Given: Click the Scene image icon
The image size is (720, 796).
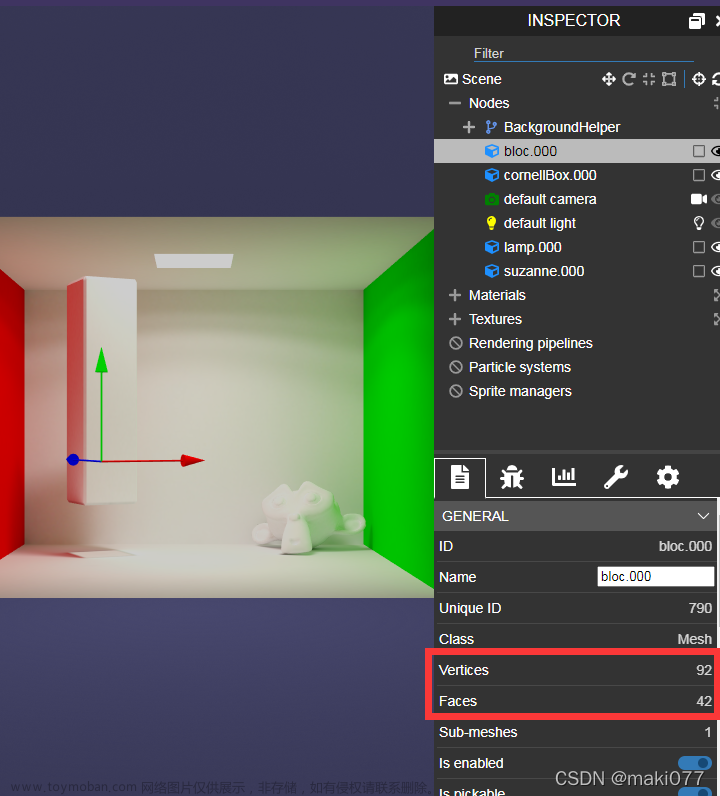Looking at the screenshot, I should [450, 79].
